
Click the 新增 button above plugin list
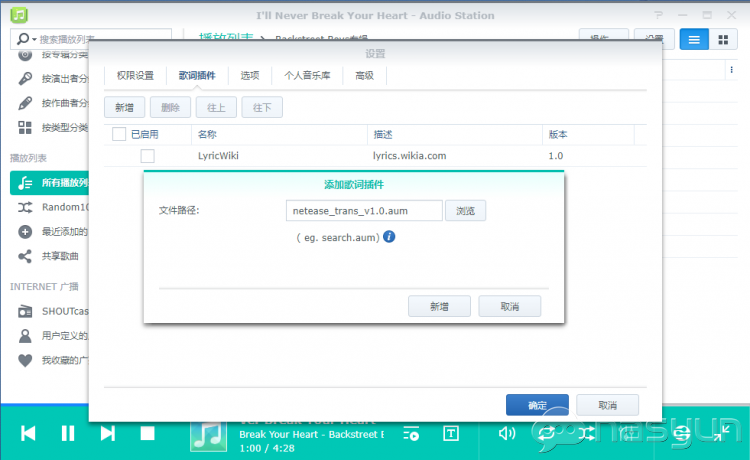pos(124,108)
